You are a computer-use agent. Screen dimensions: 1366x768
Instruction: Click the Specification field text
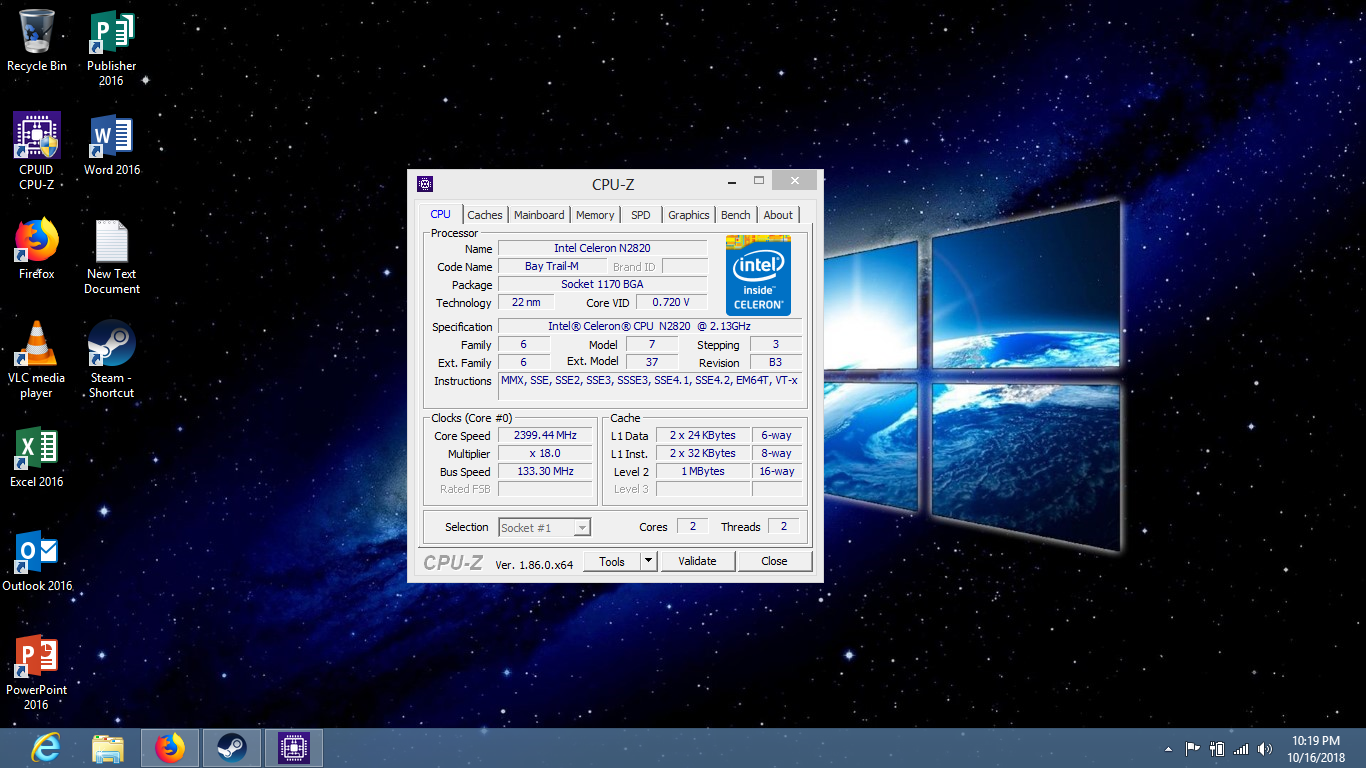[650, 326]
